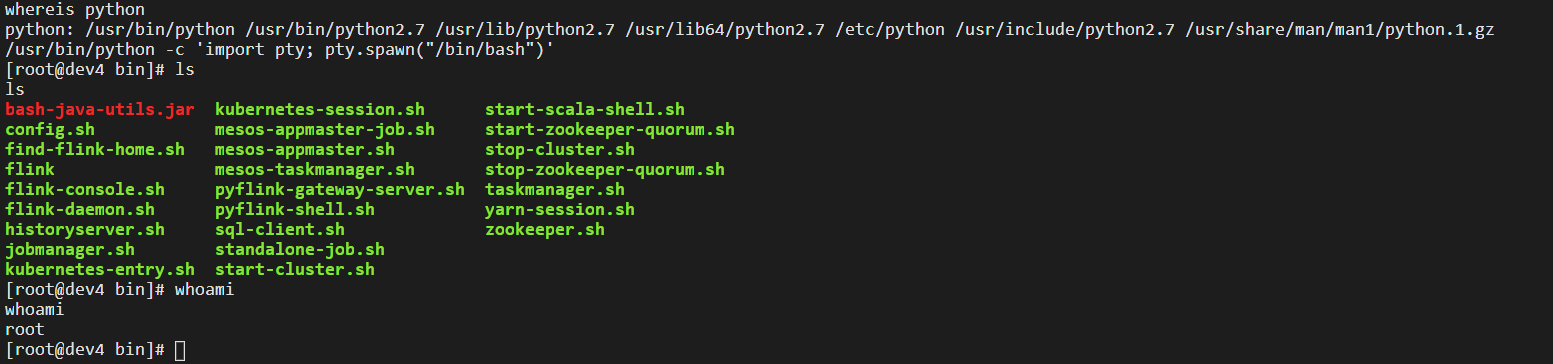Click the bash-java-utils.jar filename in red
This screenshot has height=364, width=1553.
pos(100,110)
